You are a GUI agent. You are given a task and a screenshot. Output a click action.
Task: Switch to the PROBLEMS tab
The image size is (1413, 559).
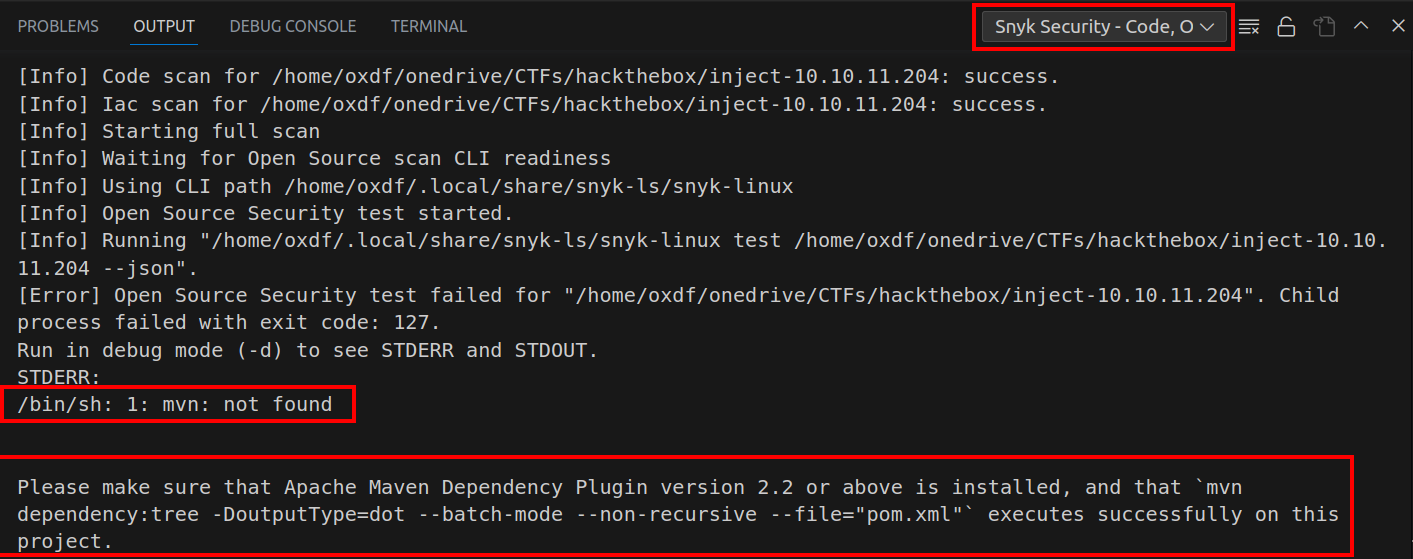click(x=58, y=27)
